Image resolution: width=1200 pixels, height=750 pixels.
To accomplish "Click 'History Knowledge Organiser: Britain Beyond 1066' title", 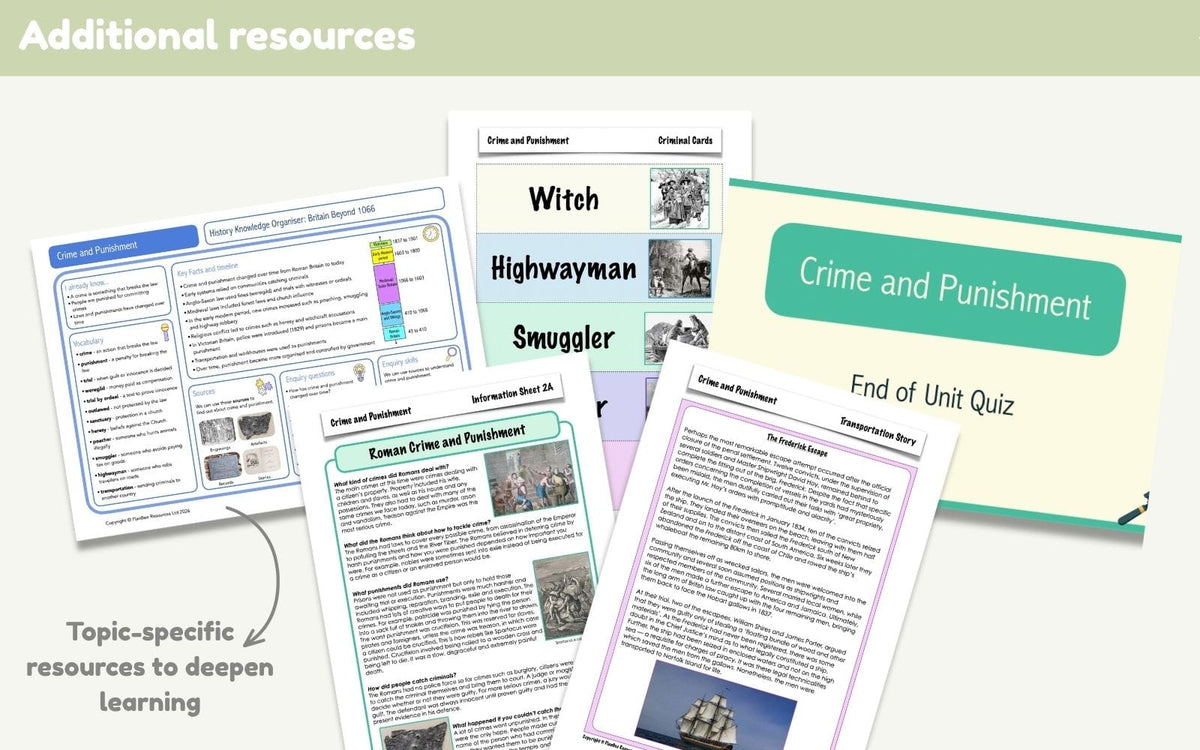I will coord(292,221).
